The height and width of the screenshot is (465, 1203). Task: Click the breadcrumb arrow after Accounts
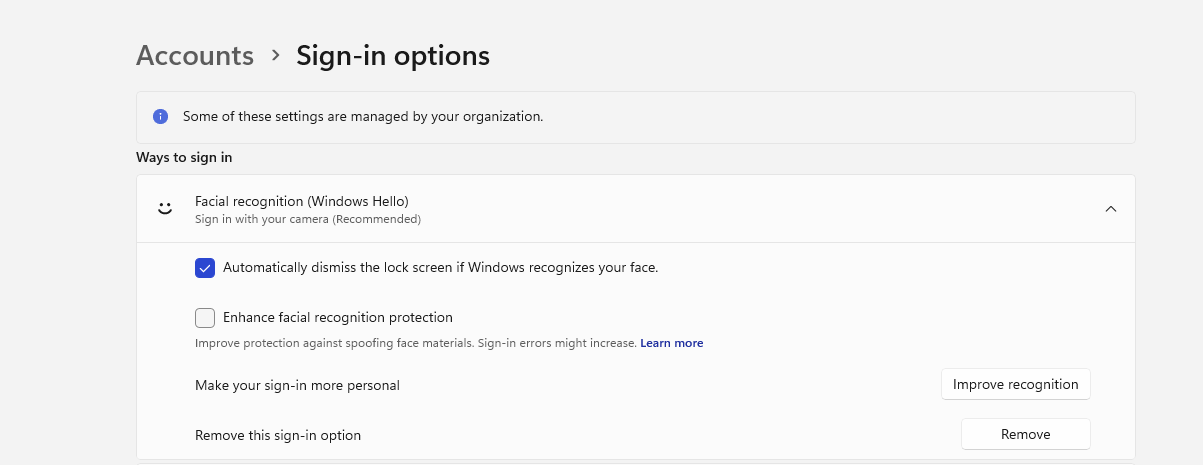pos(276,56)
